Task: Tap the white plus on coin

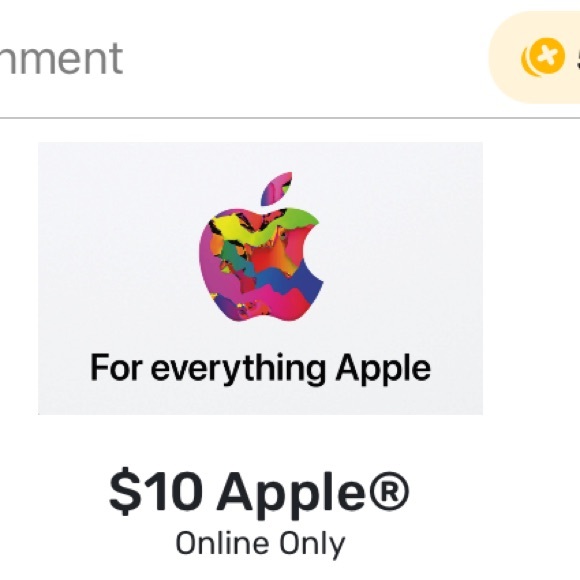Action: pyautogui.click(x=547, y=56)
